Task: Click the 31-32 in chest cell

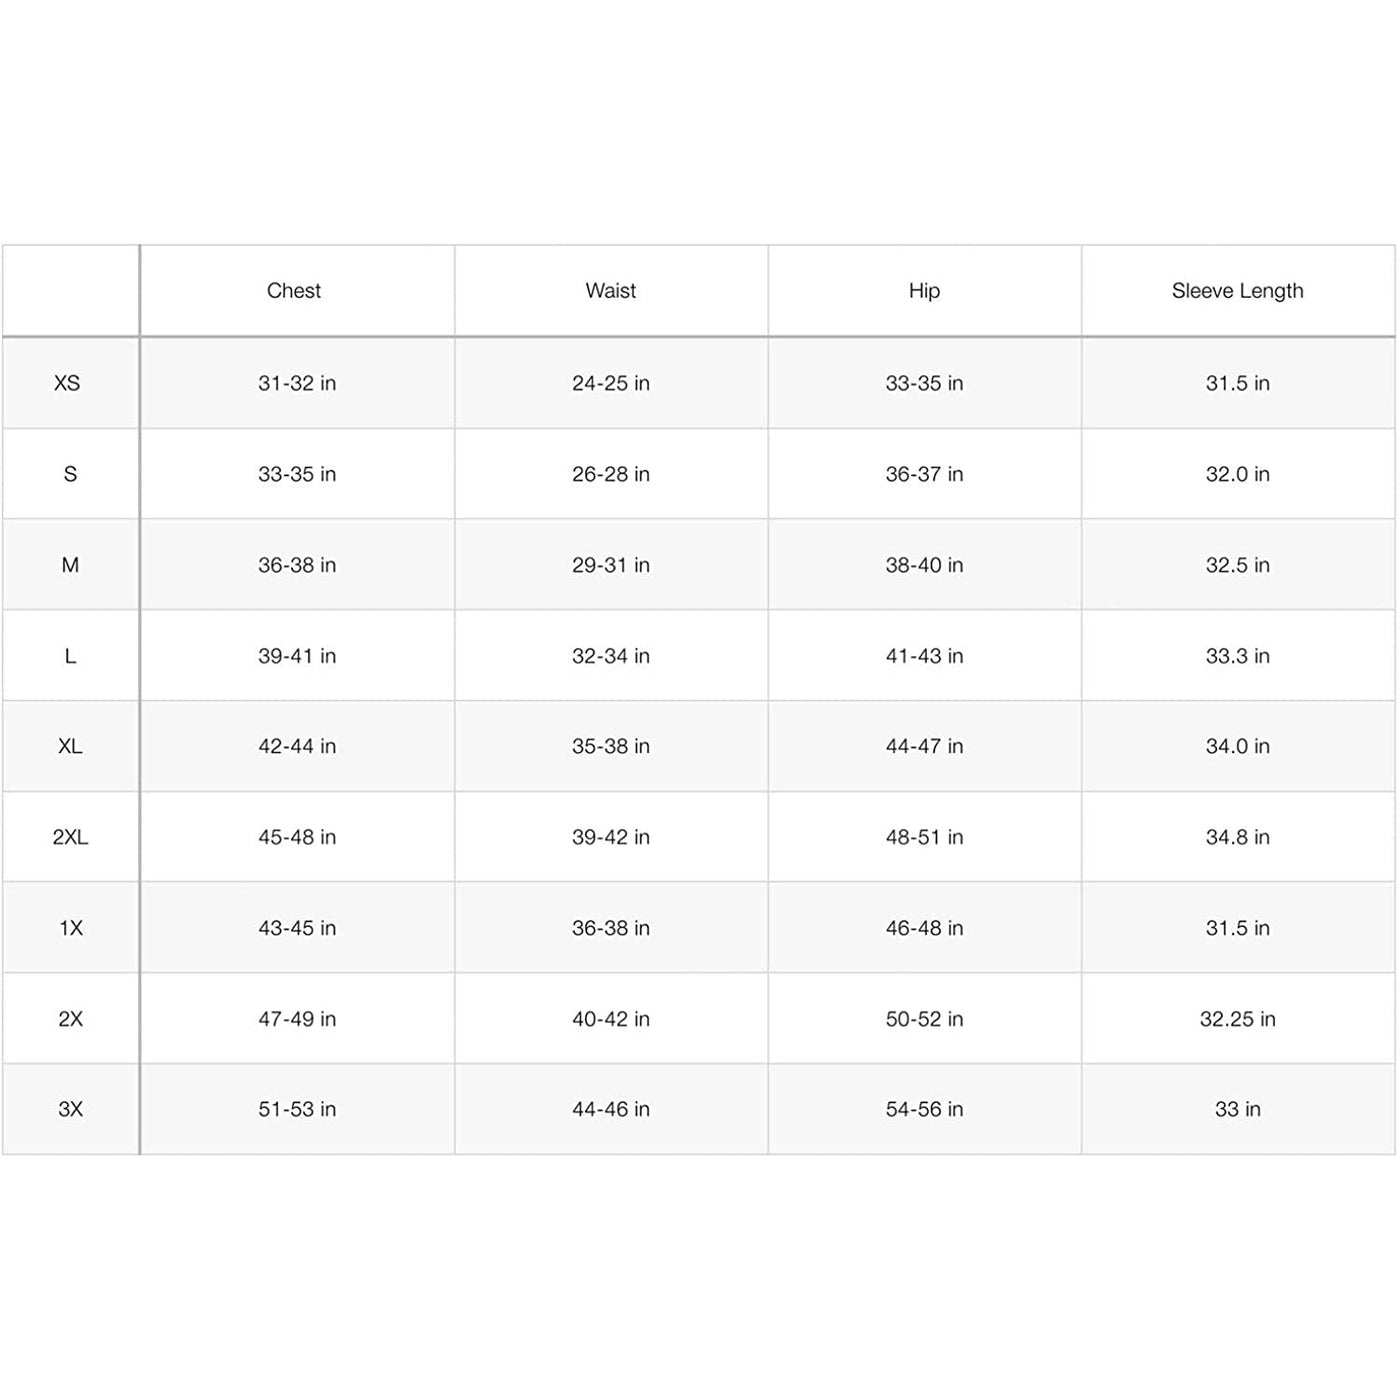Action: [297, 383]
